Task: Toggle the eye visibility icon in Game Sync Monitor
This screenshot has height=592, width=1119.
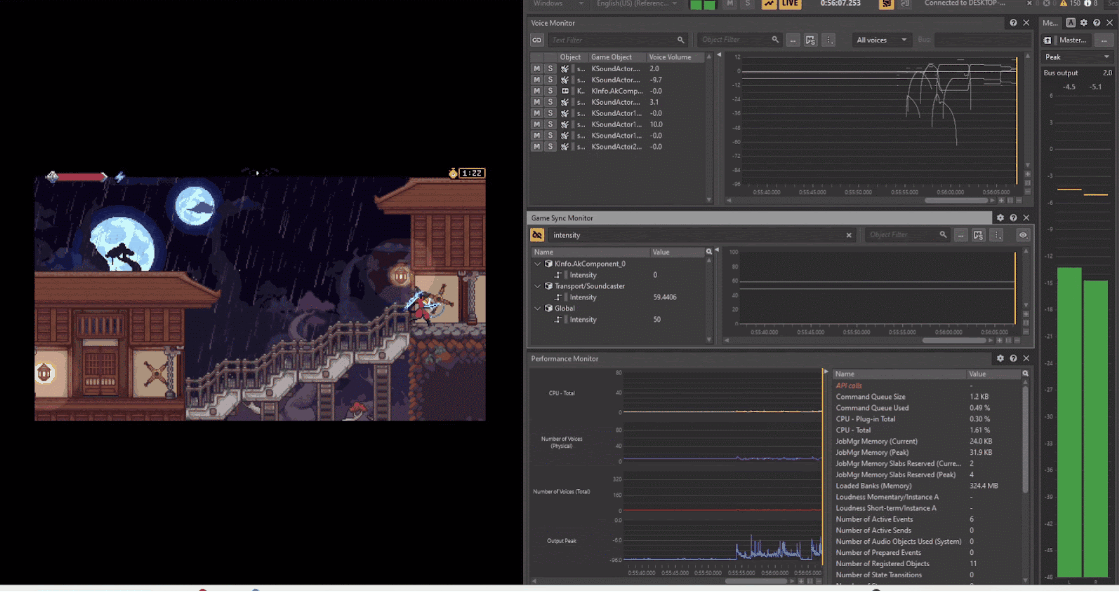Action: tap(1023, 235)
